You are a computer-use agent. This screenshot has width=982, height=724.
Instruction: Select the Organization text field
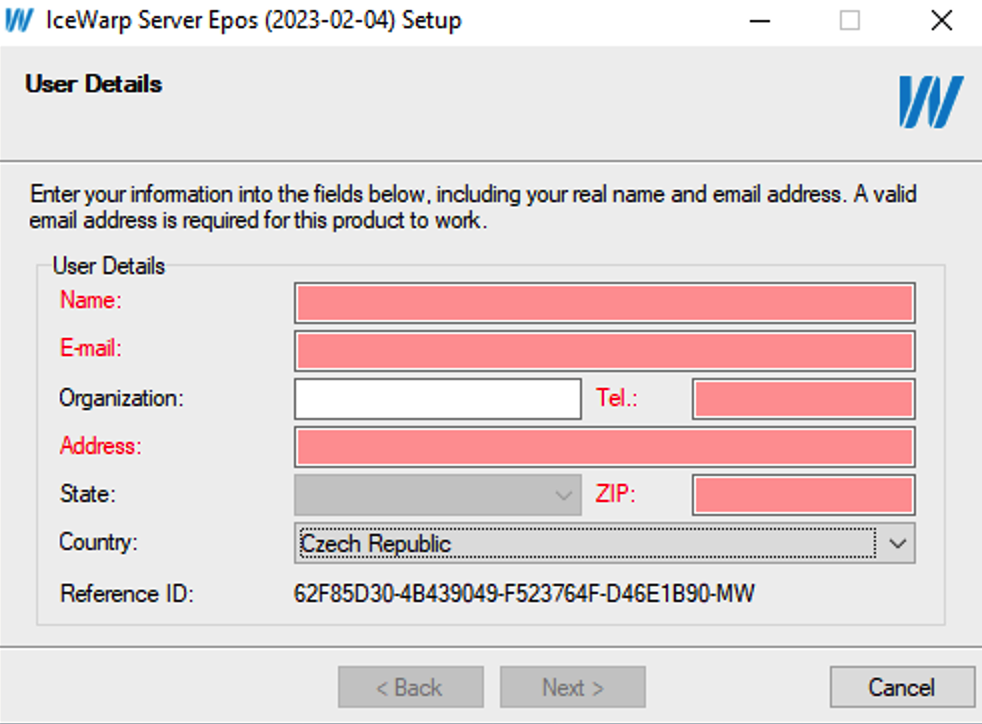(x=438, y=399)
